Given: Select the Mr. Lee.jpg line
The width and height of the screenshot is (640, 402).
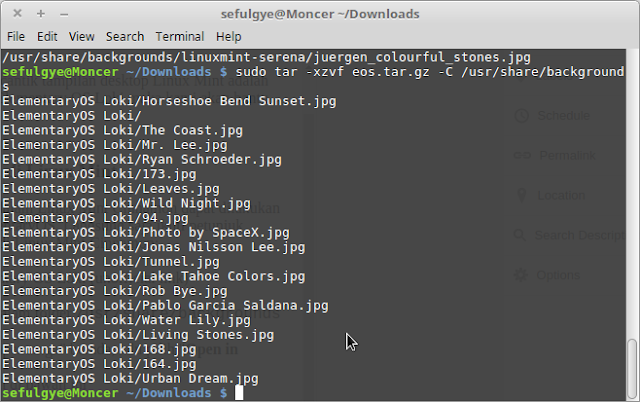Looking at the screenshot, I should pos(115,145).
